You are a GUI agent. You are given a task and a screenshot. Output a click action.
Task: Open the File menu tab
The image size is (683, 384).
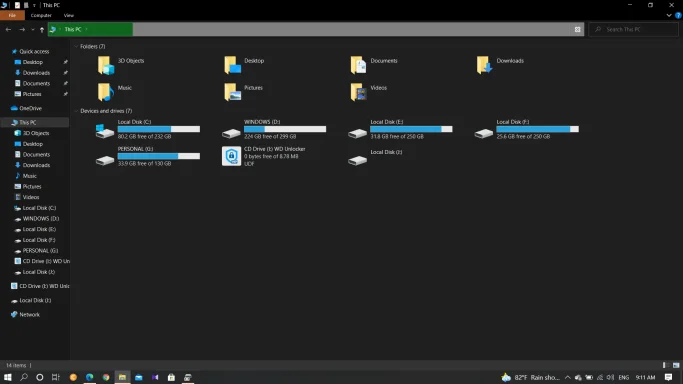click(x=12, y=15)
